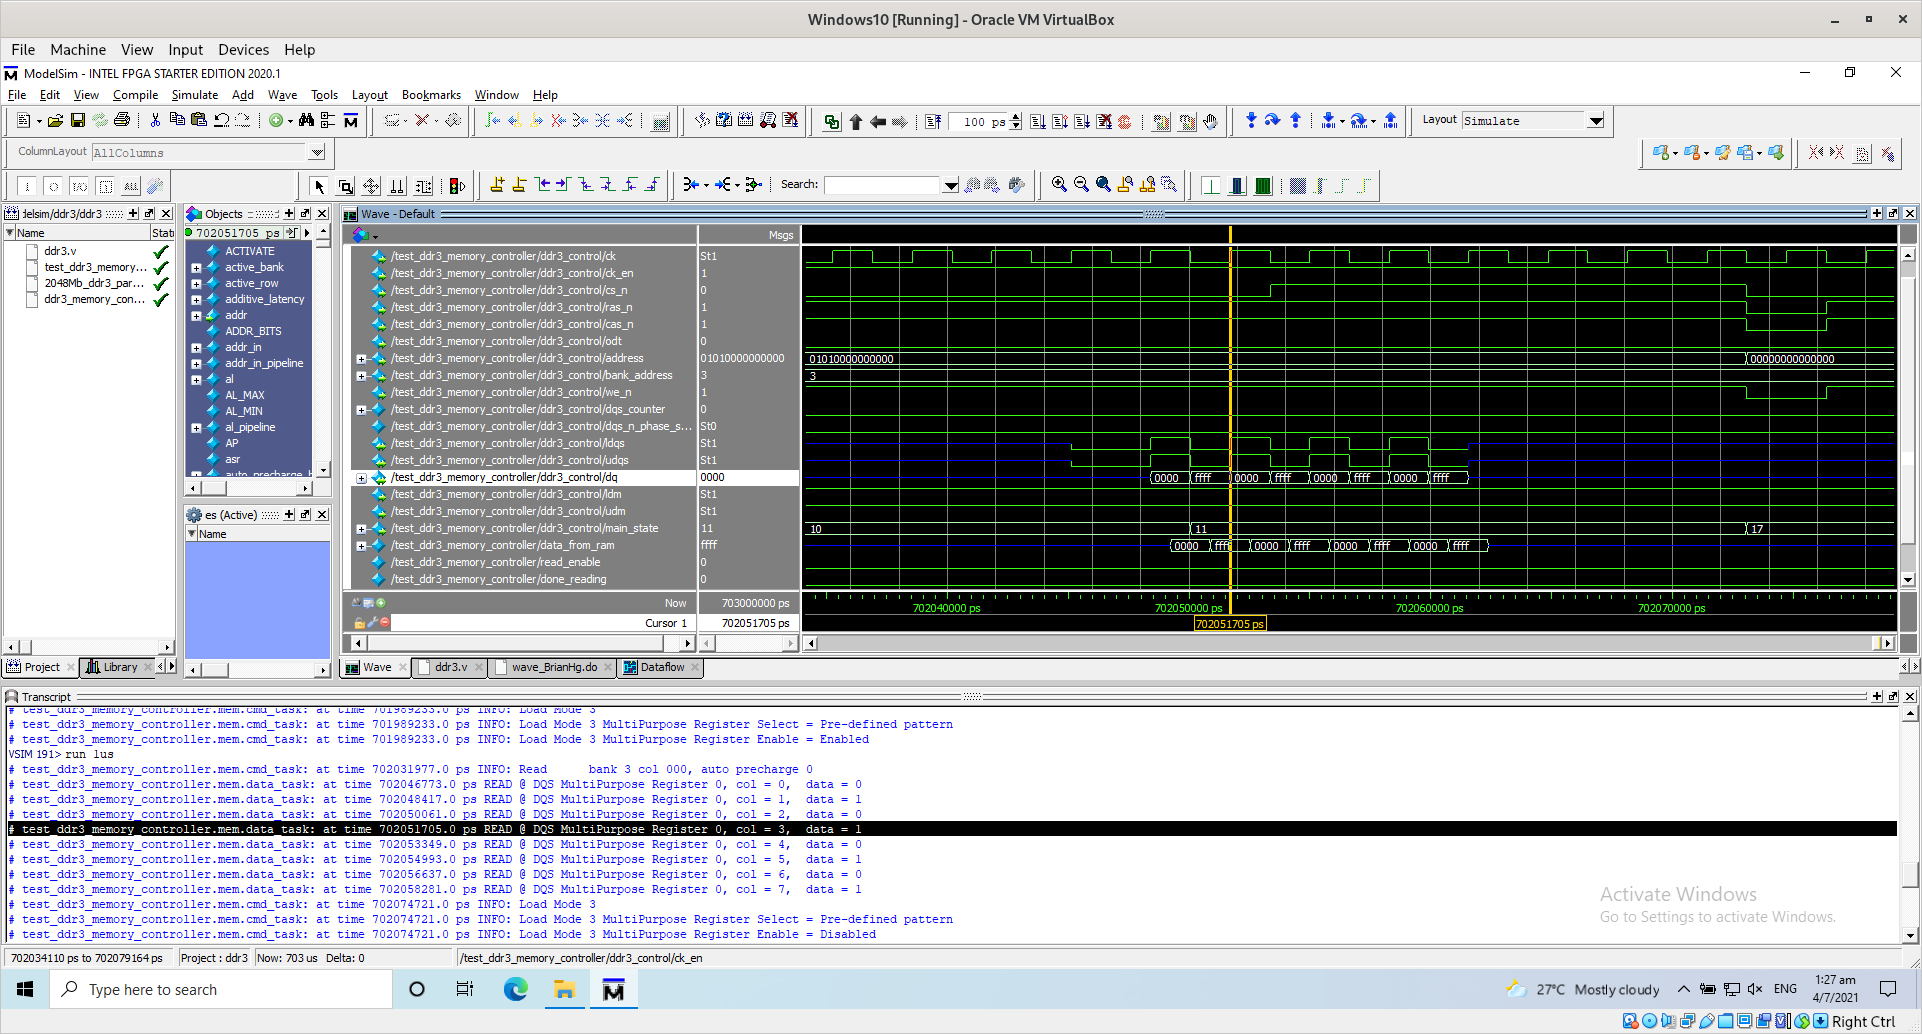Image resolution: width=1922 pixels, height=1034 pixels.
Task: Open the Bookmarks menu
Action: (431, 95)
